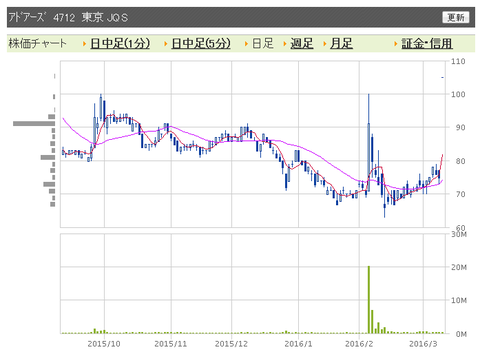Viewport: 480px width, 363px height.
Task: Click orange arrow before 日足
Action: [246, 44]
